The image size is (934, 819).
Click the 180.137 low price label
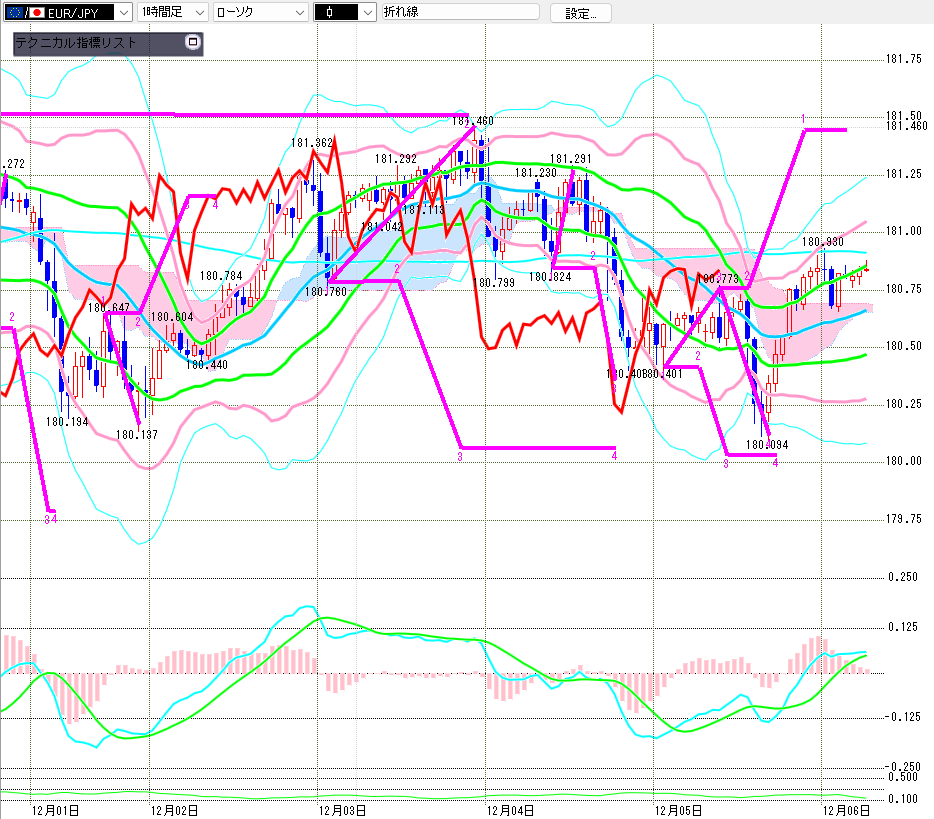pyautogui.click(x=137, y=434)
